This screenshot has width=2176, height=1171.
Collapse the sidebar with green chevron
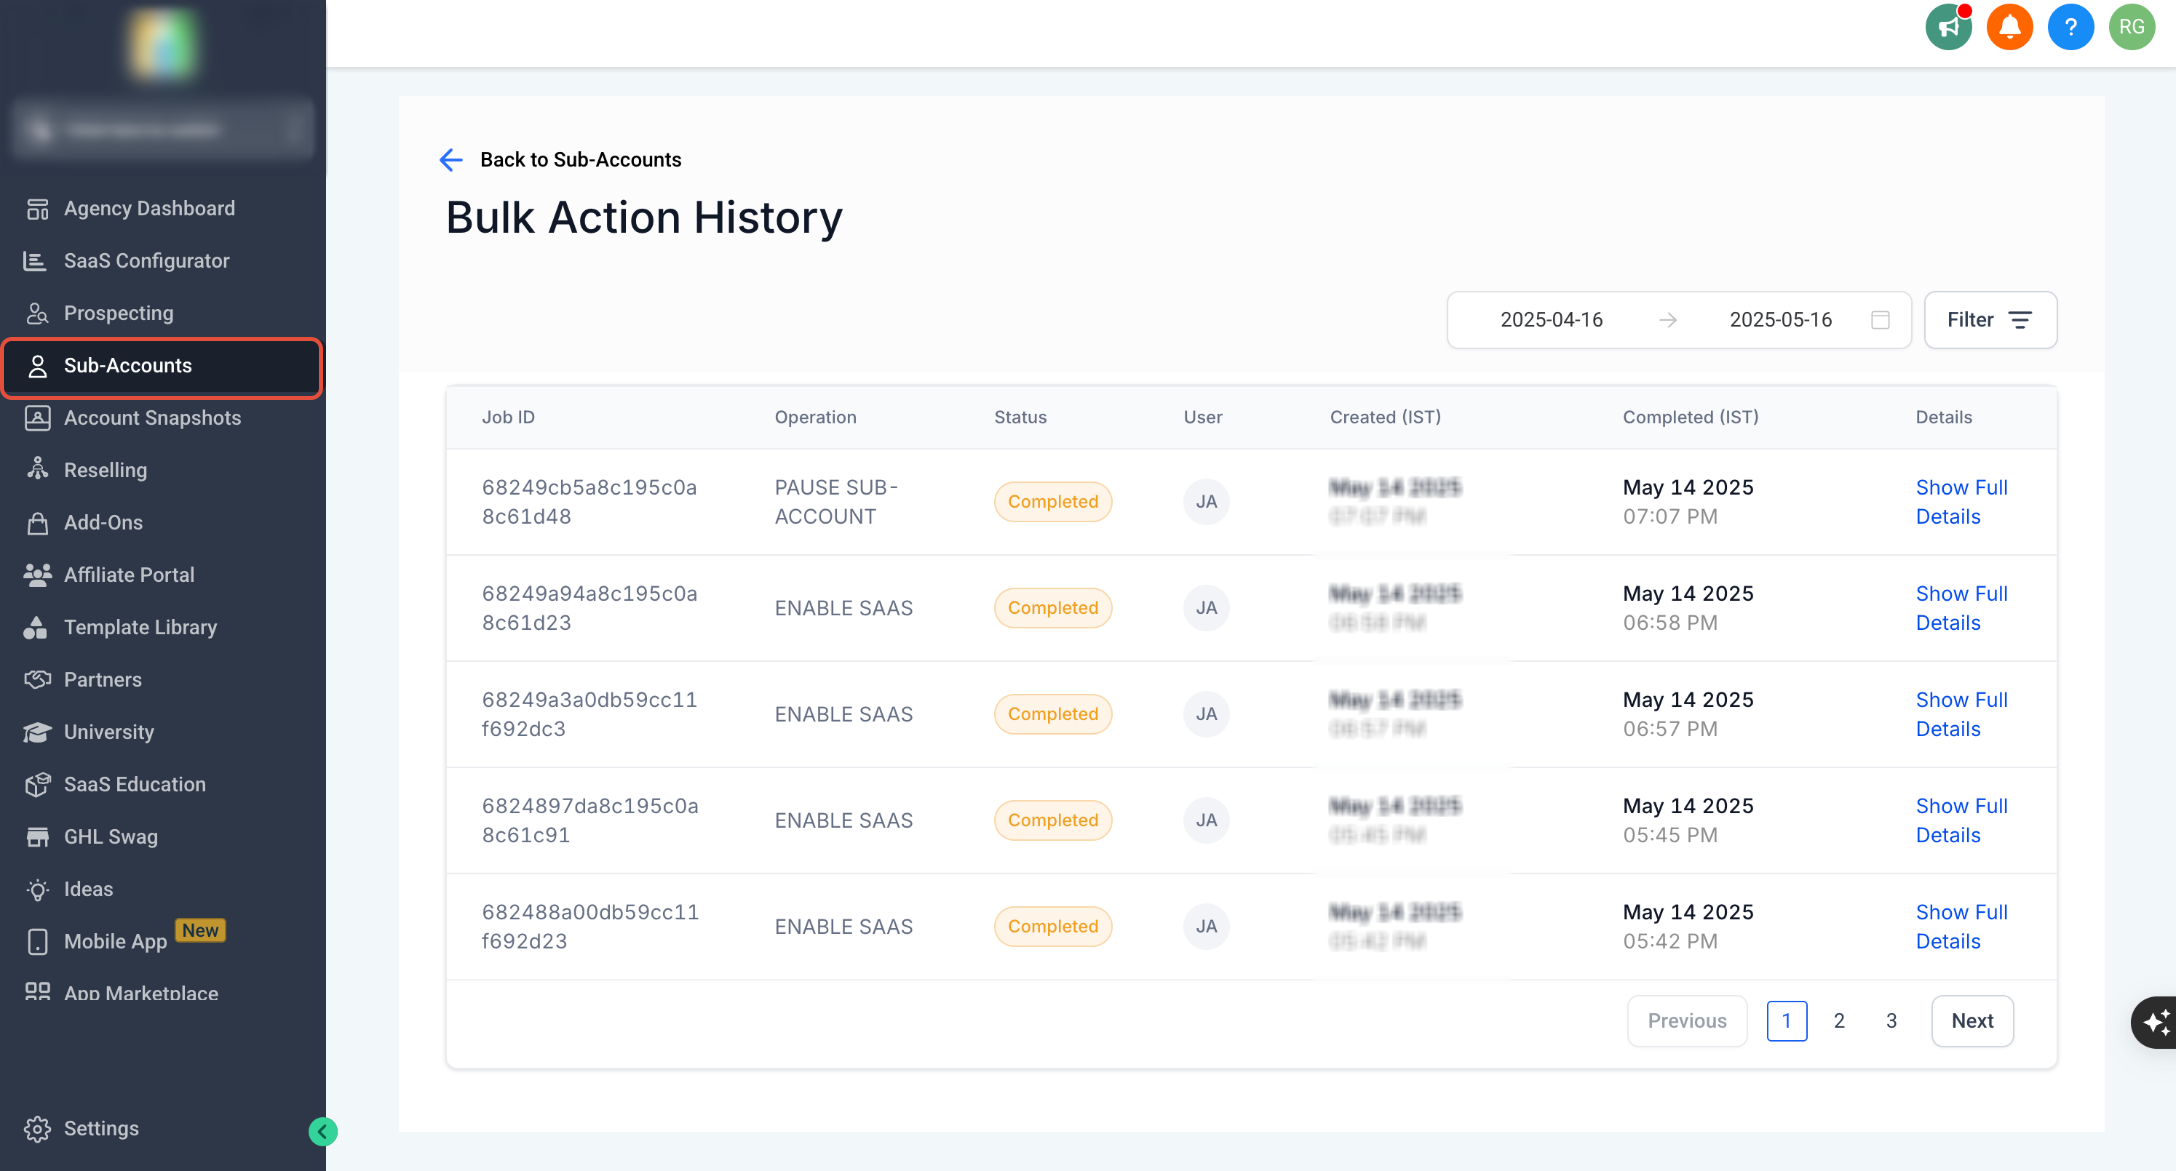(x=322, y=1131)
